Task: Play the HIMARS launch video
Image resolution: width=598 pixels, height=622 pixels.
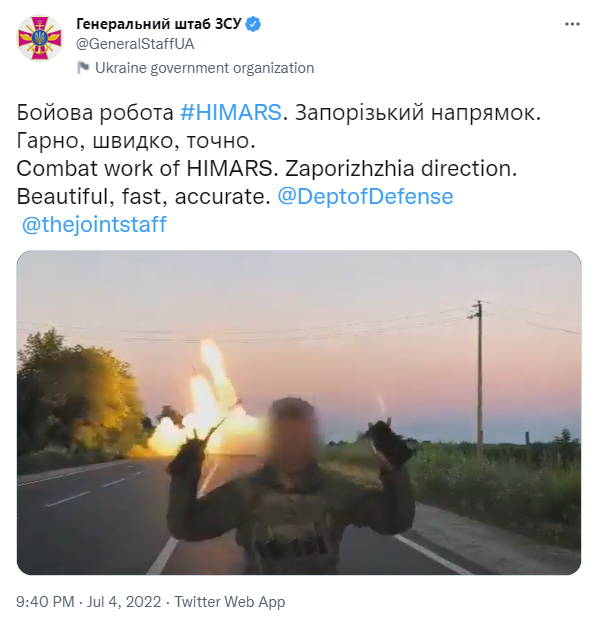Action: tap(299, 413)
